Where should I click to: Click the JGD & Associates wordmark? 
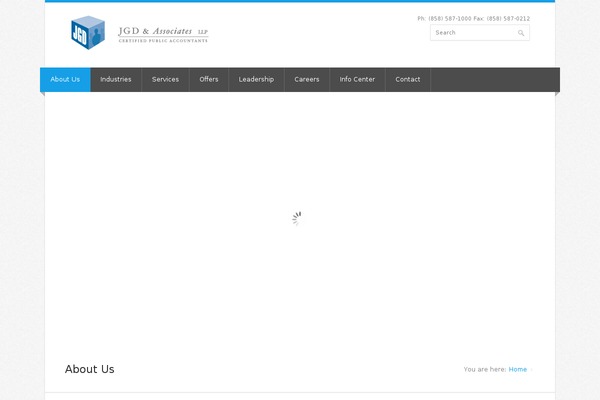click(x=163, y=34)
